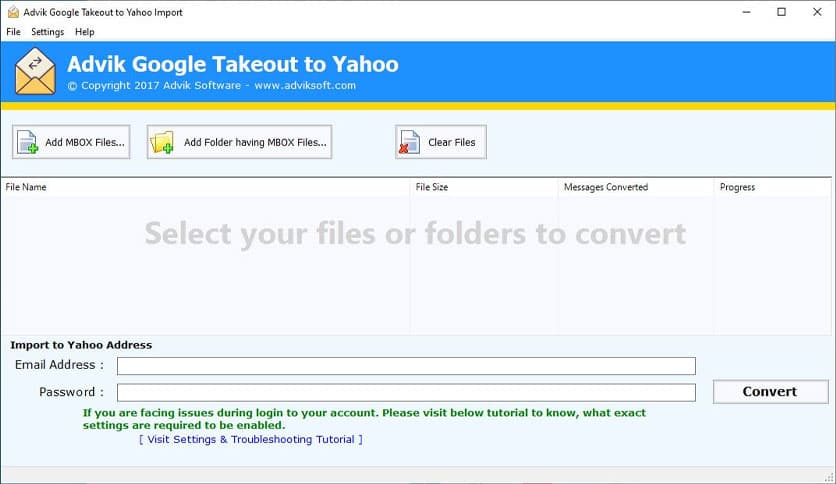
Task: Sort by File Name column header
Action: pyautogui.click(x=205, y=187)
